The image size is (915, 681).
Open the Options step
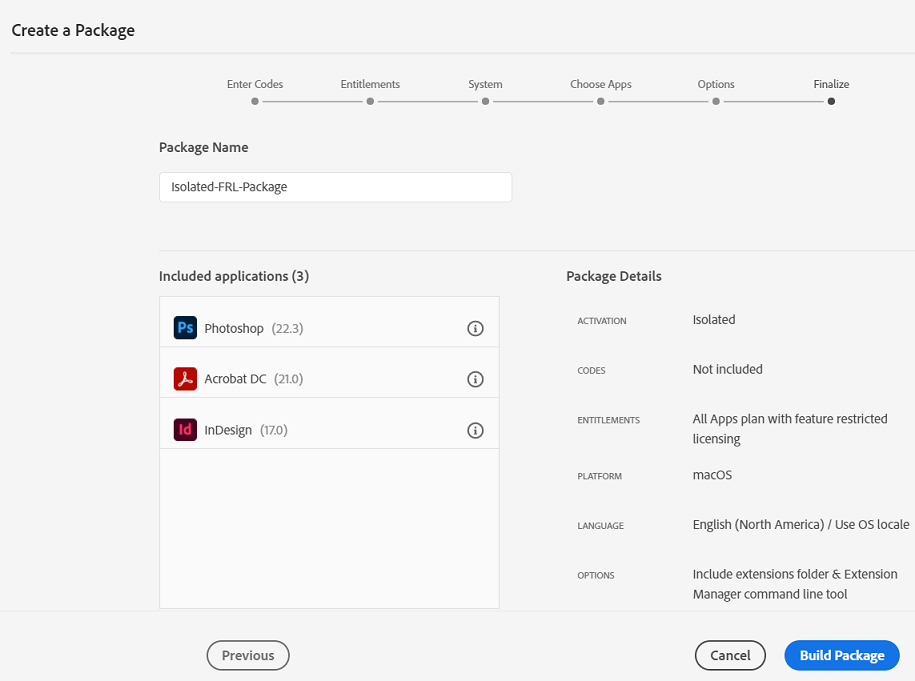pos(716,101)
